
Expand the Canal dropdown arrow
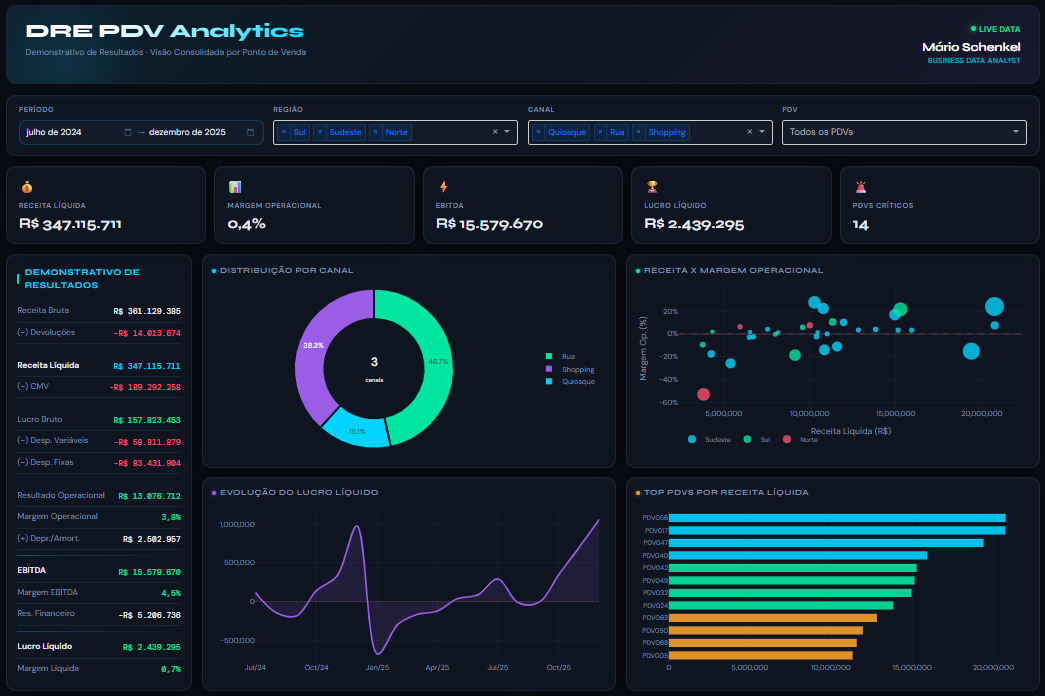(x=762, y=132)
